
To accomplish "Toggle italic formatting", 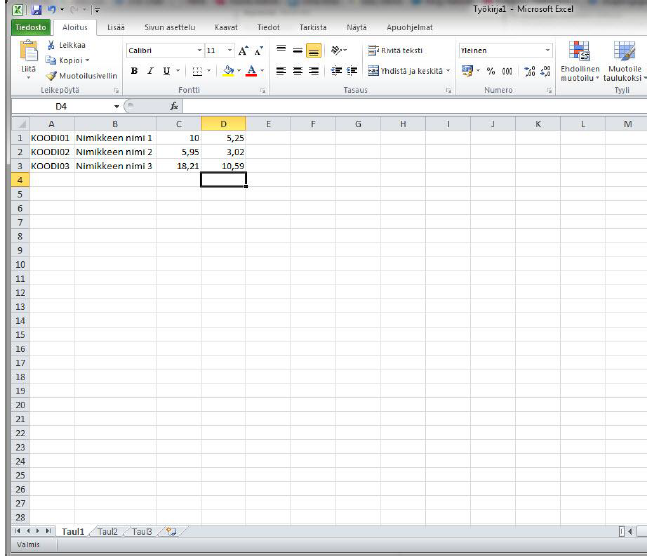I will point(150,71).
